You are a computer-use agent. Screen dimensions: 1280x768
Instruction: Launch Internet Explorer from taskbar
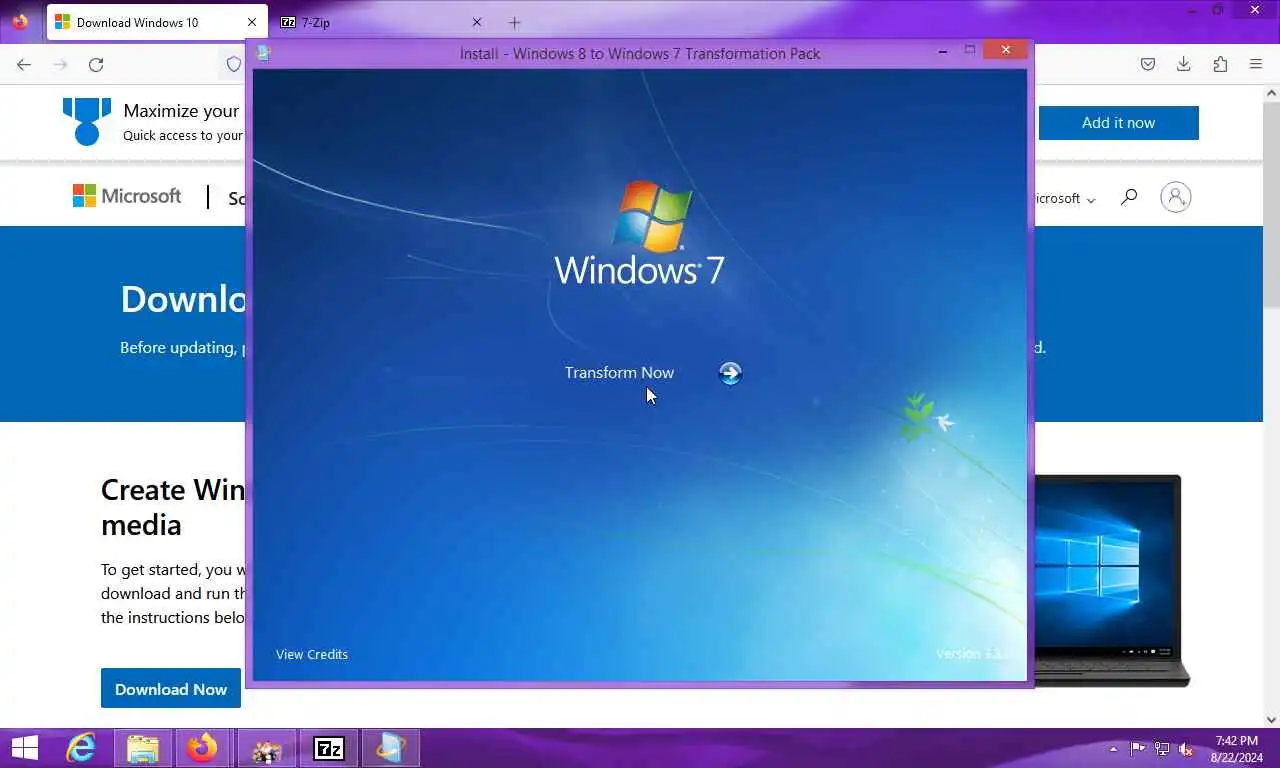click(x=80, y=748)
